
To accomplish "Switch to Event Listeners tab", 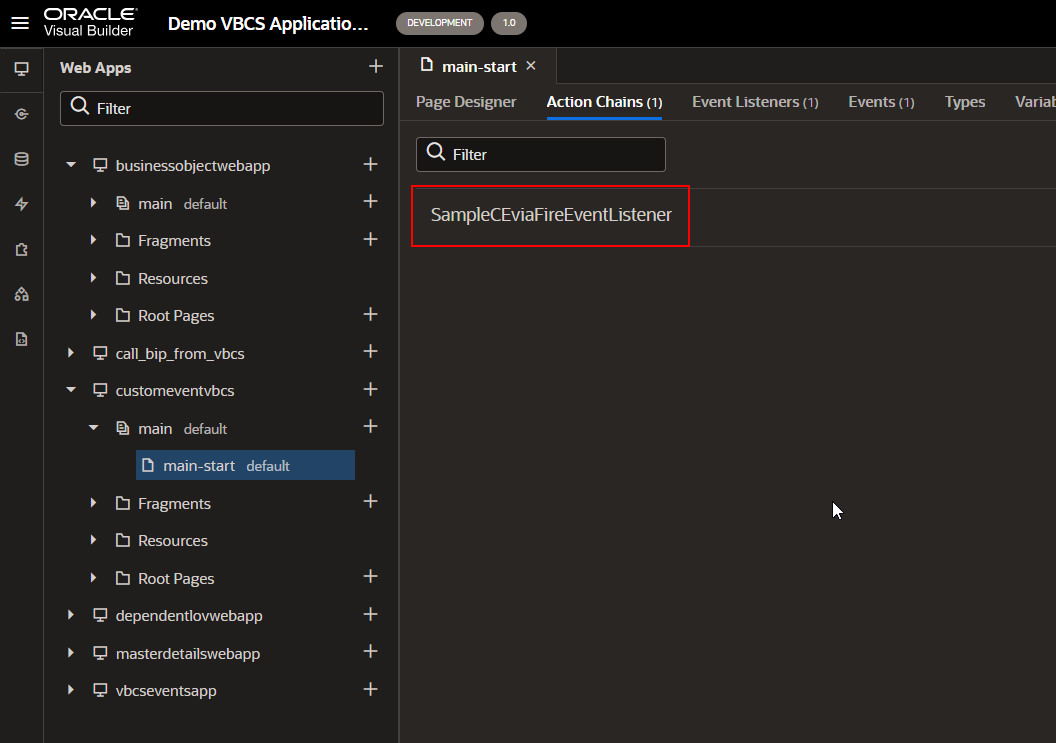I will 755,102.
